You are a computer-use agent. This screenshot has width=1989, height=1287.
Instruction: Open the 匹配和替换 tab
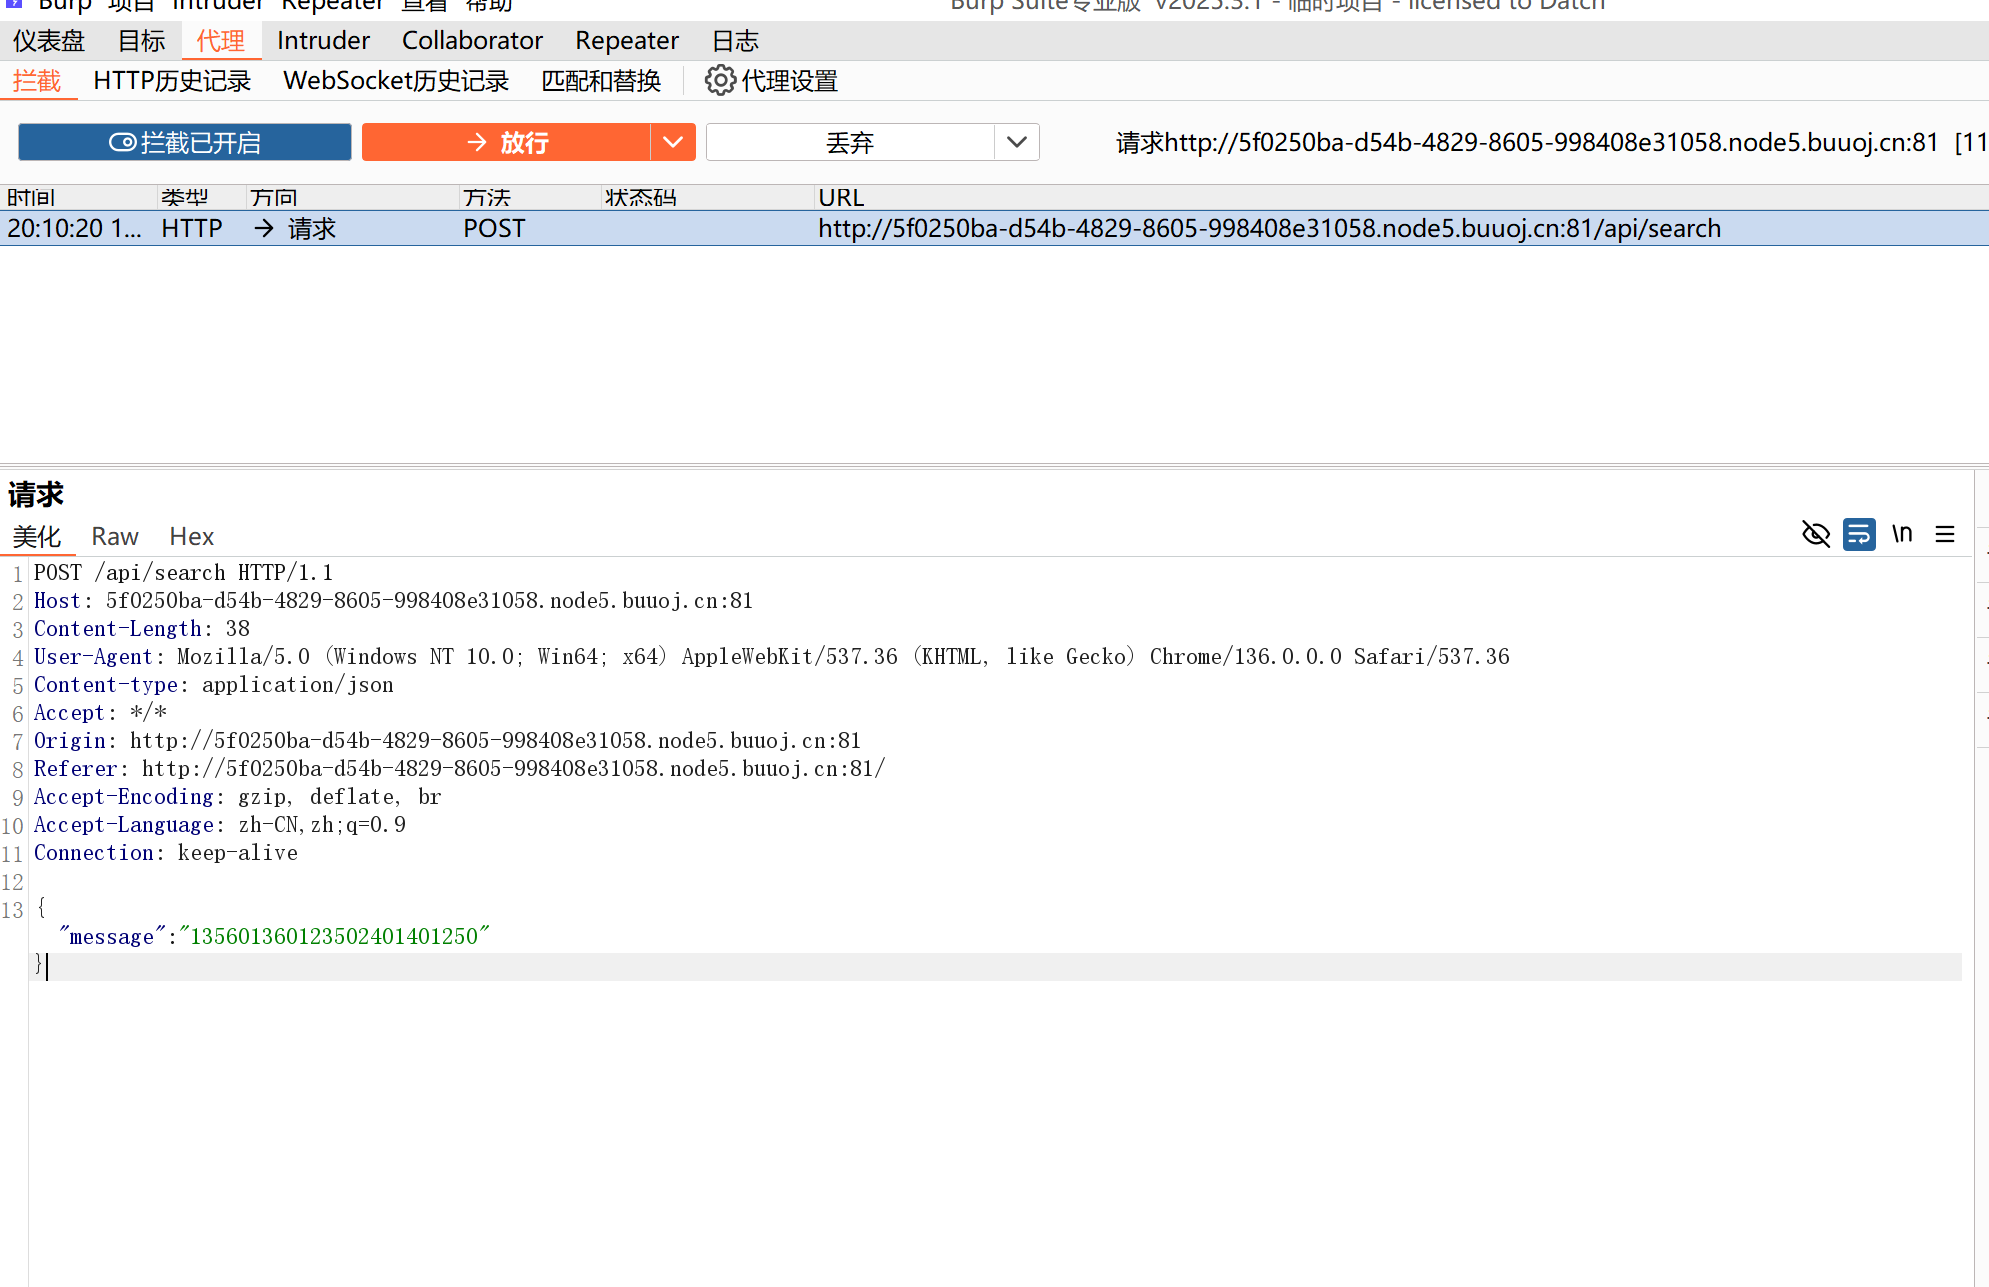tap(601, 80)
